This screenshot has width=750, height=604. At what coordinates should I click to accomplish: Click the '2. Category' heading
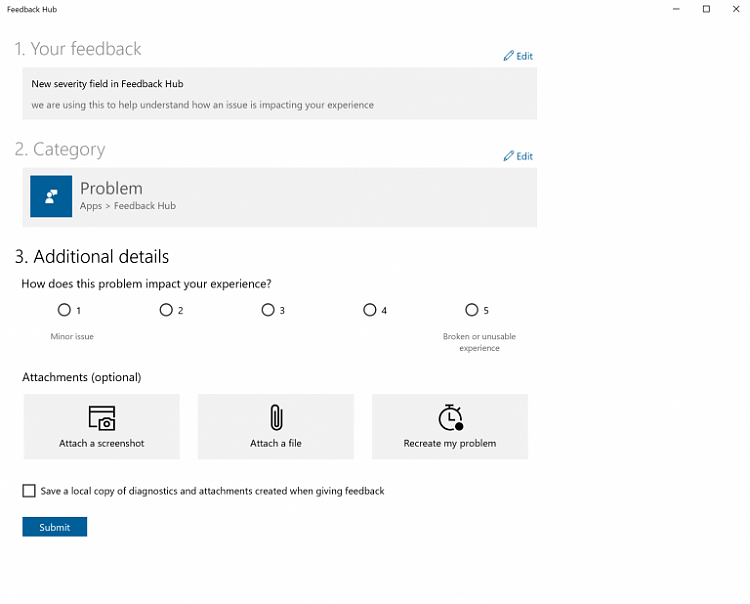click(60, 149)
